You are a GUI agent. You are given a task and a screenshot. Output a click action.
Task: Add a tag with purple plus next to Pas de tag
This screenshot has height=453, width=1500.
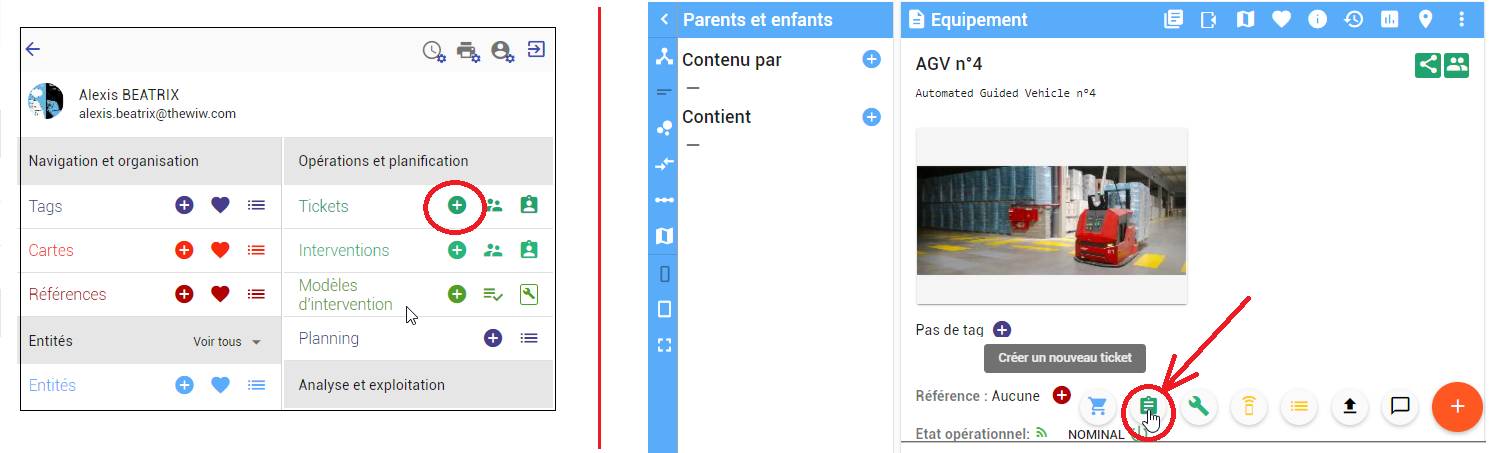(x=1002, y=330)
